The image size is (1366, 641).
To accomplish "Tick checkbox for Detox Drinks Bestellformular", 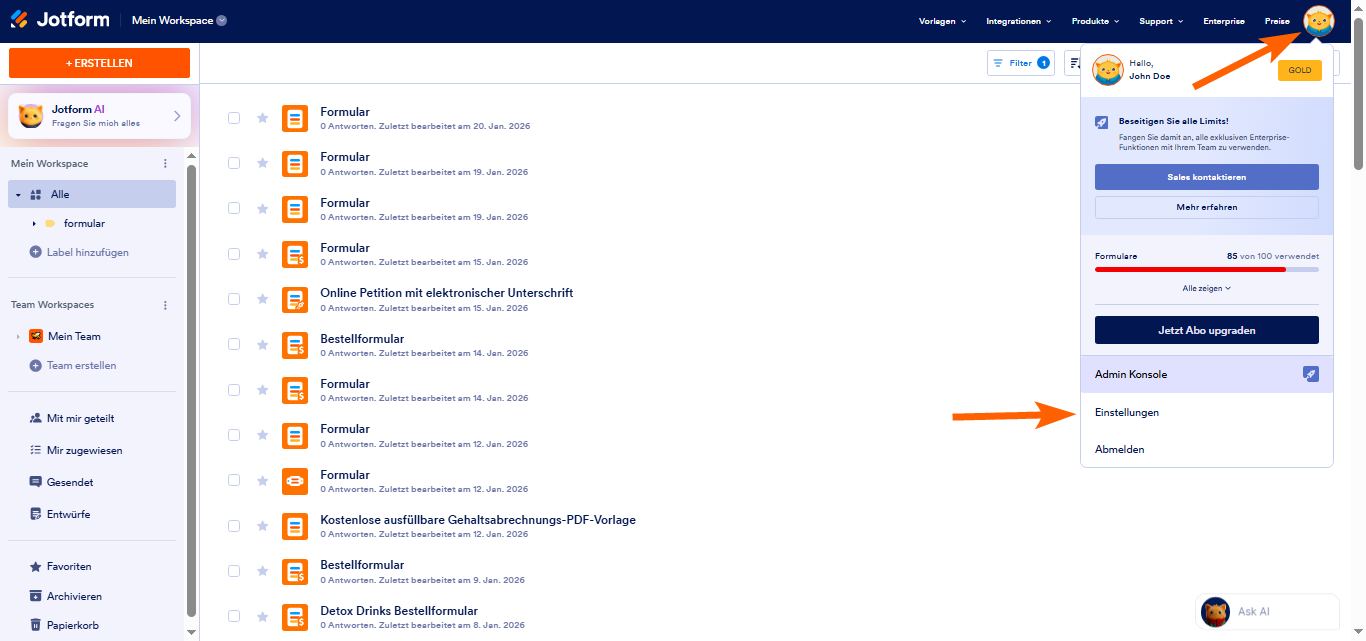I will coord(234,616).
